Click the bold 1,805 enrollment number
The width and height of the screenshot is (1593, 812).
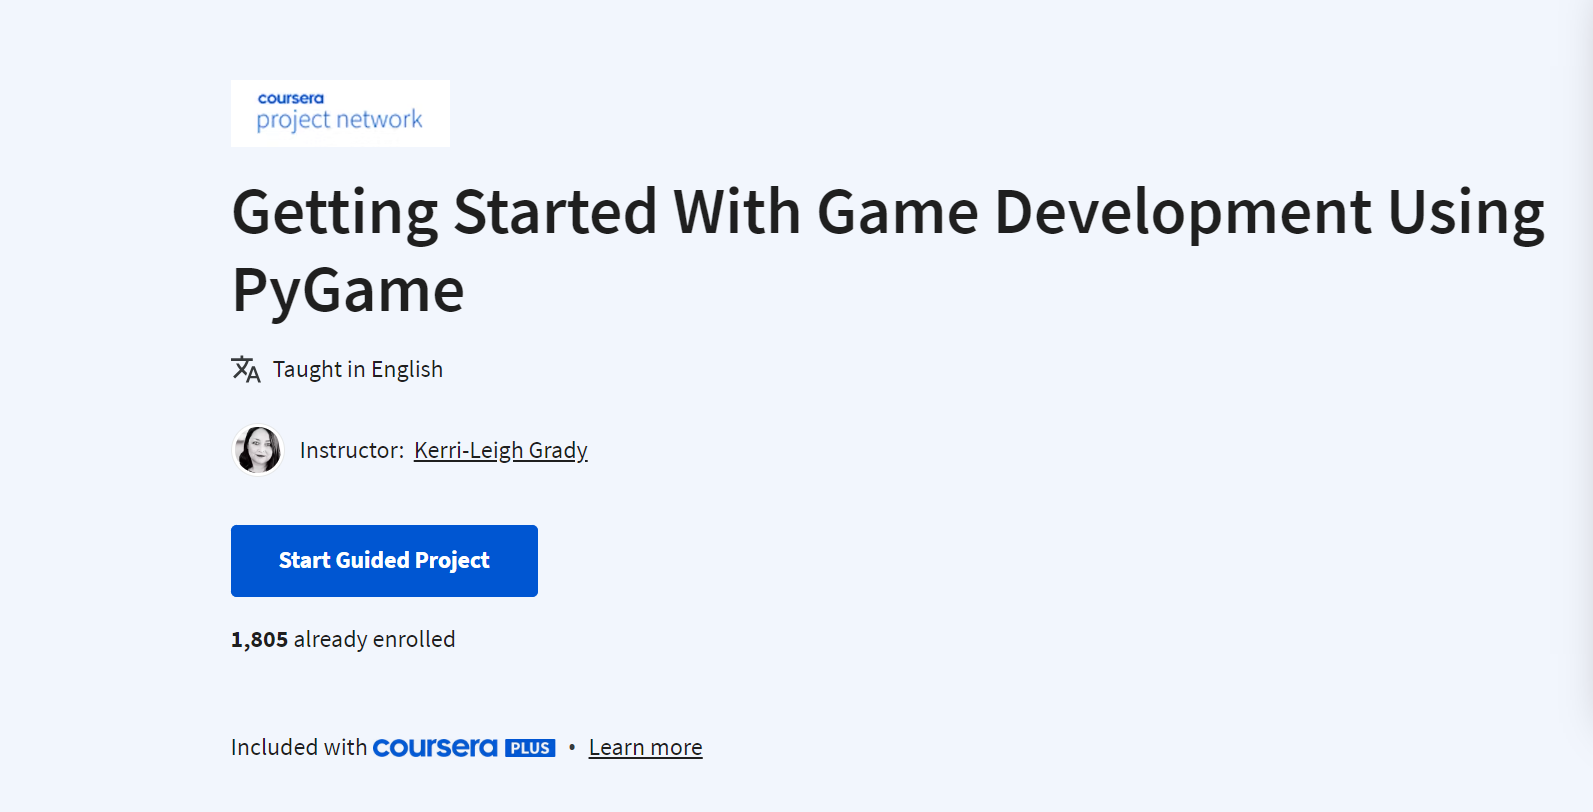point(260,640)
